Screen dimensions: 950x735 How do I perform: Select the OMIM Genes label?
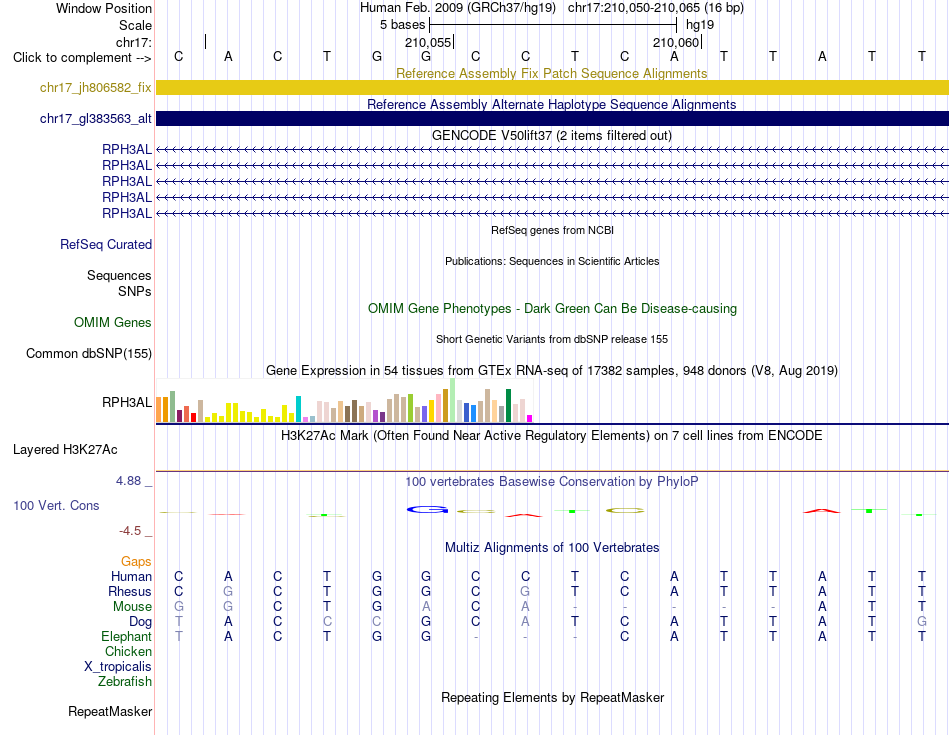(113, 322)
